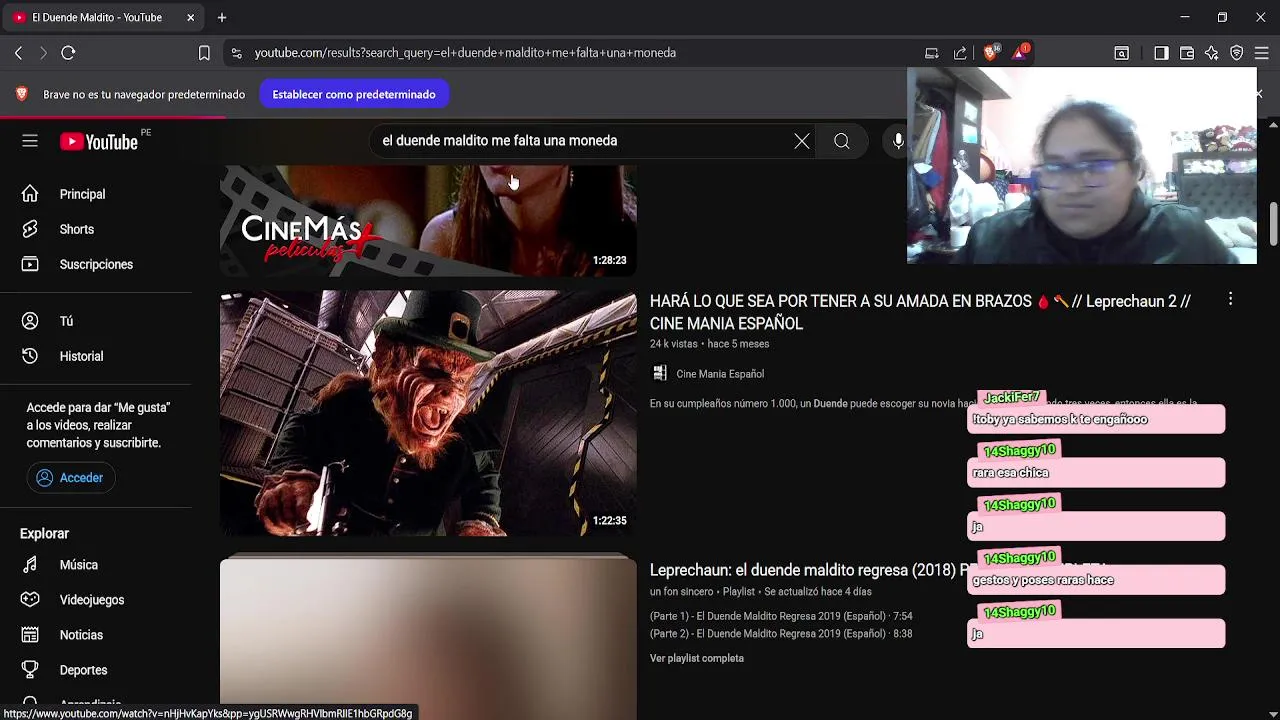Screen dimensions: 1280x720
Task: Open the blurred playlist thumbnail
Action: pos(428,637)
